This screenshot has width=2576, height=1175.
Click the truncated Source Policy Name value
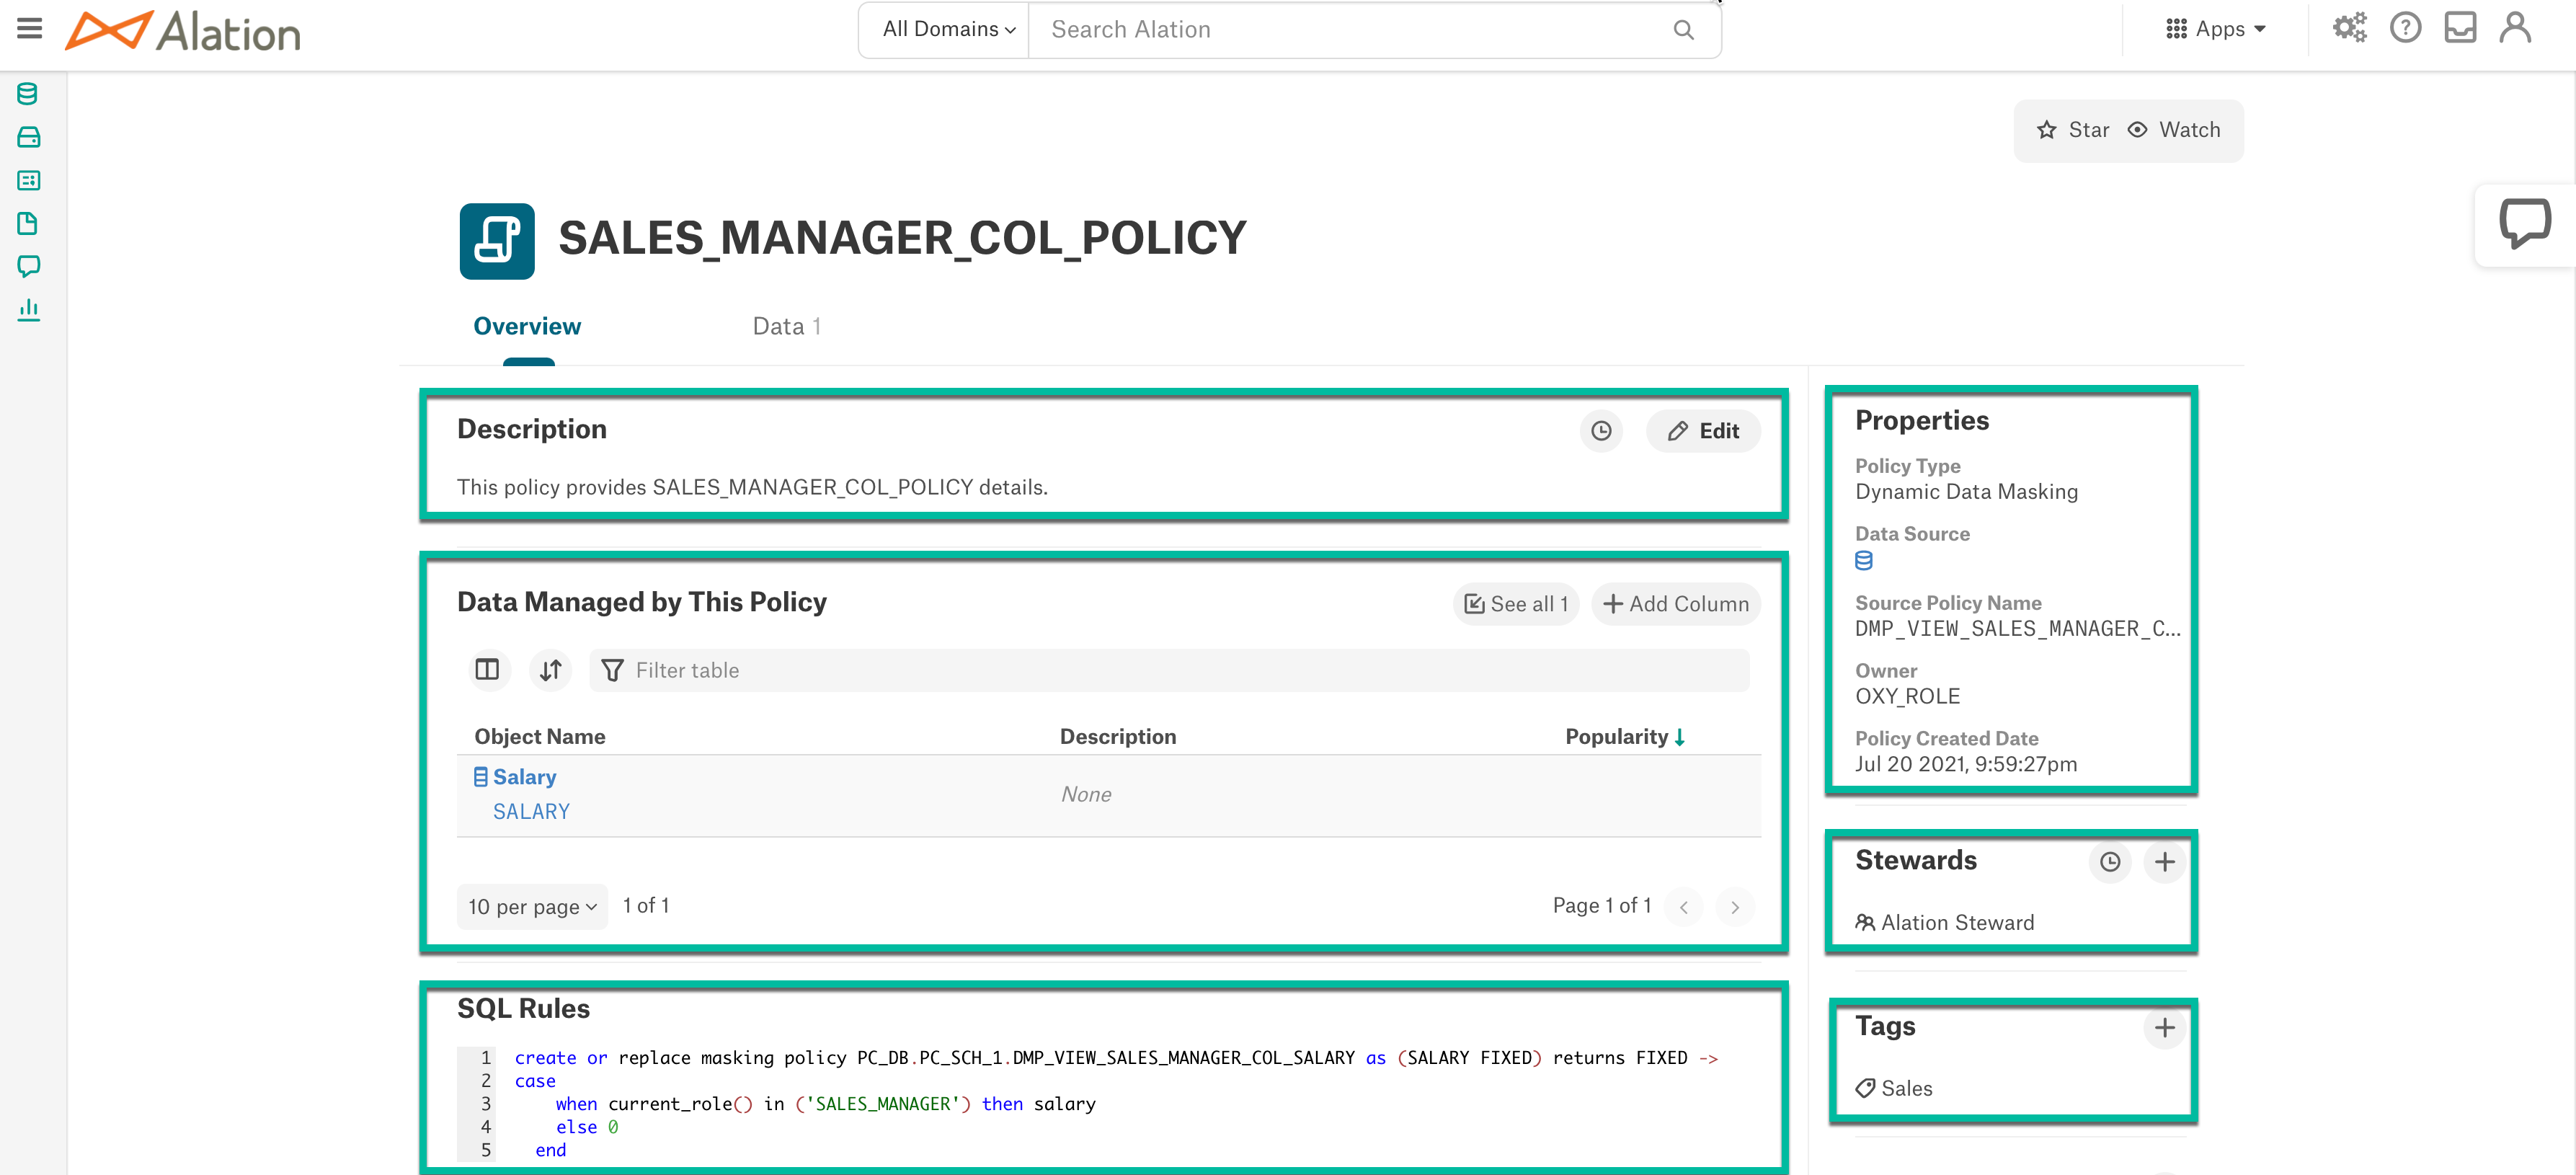2017,629
